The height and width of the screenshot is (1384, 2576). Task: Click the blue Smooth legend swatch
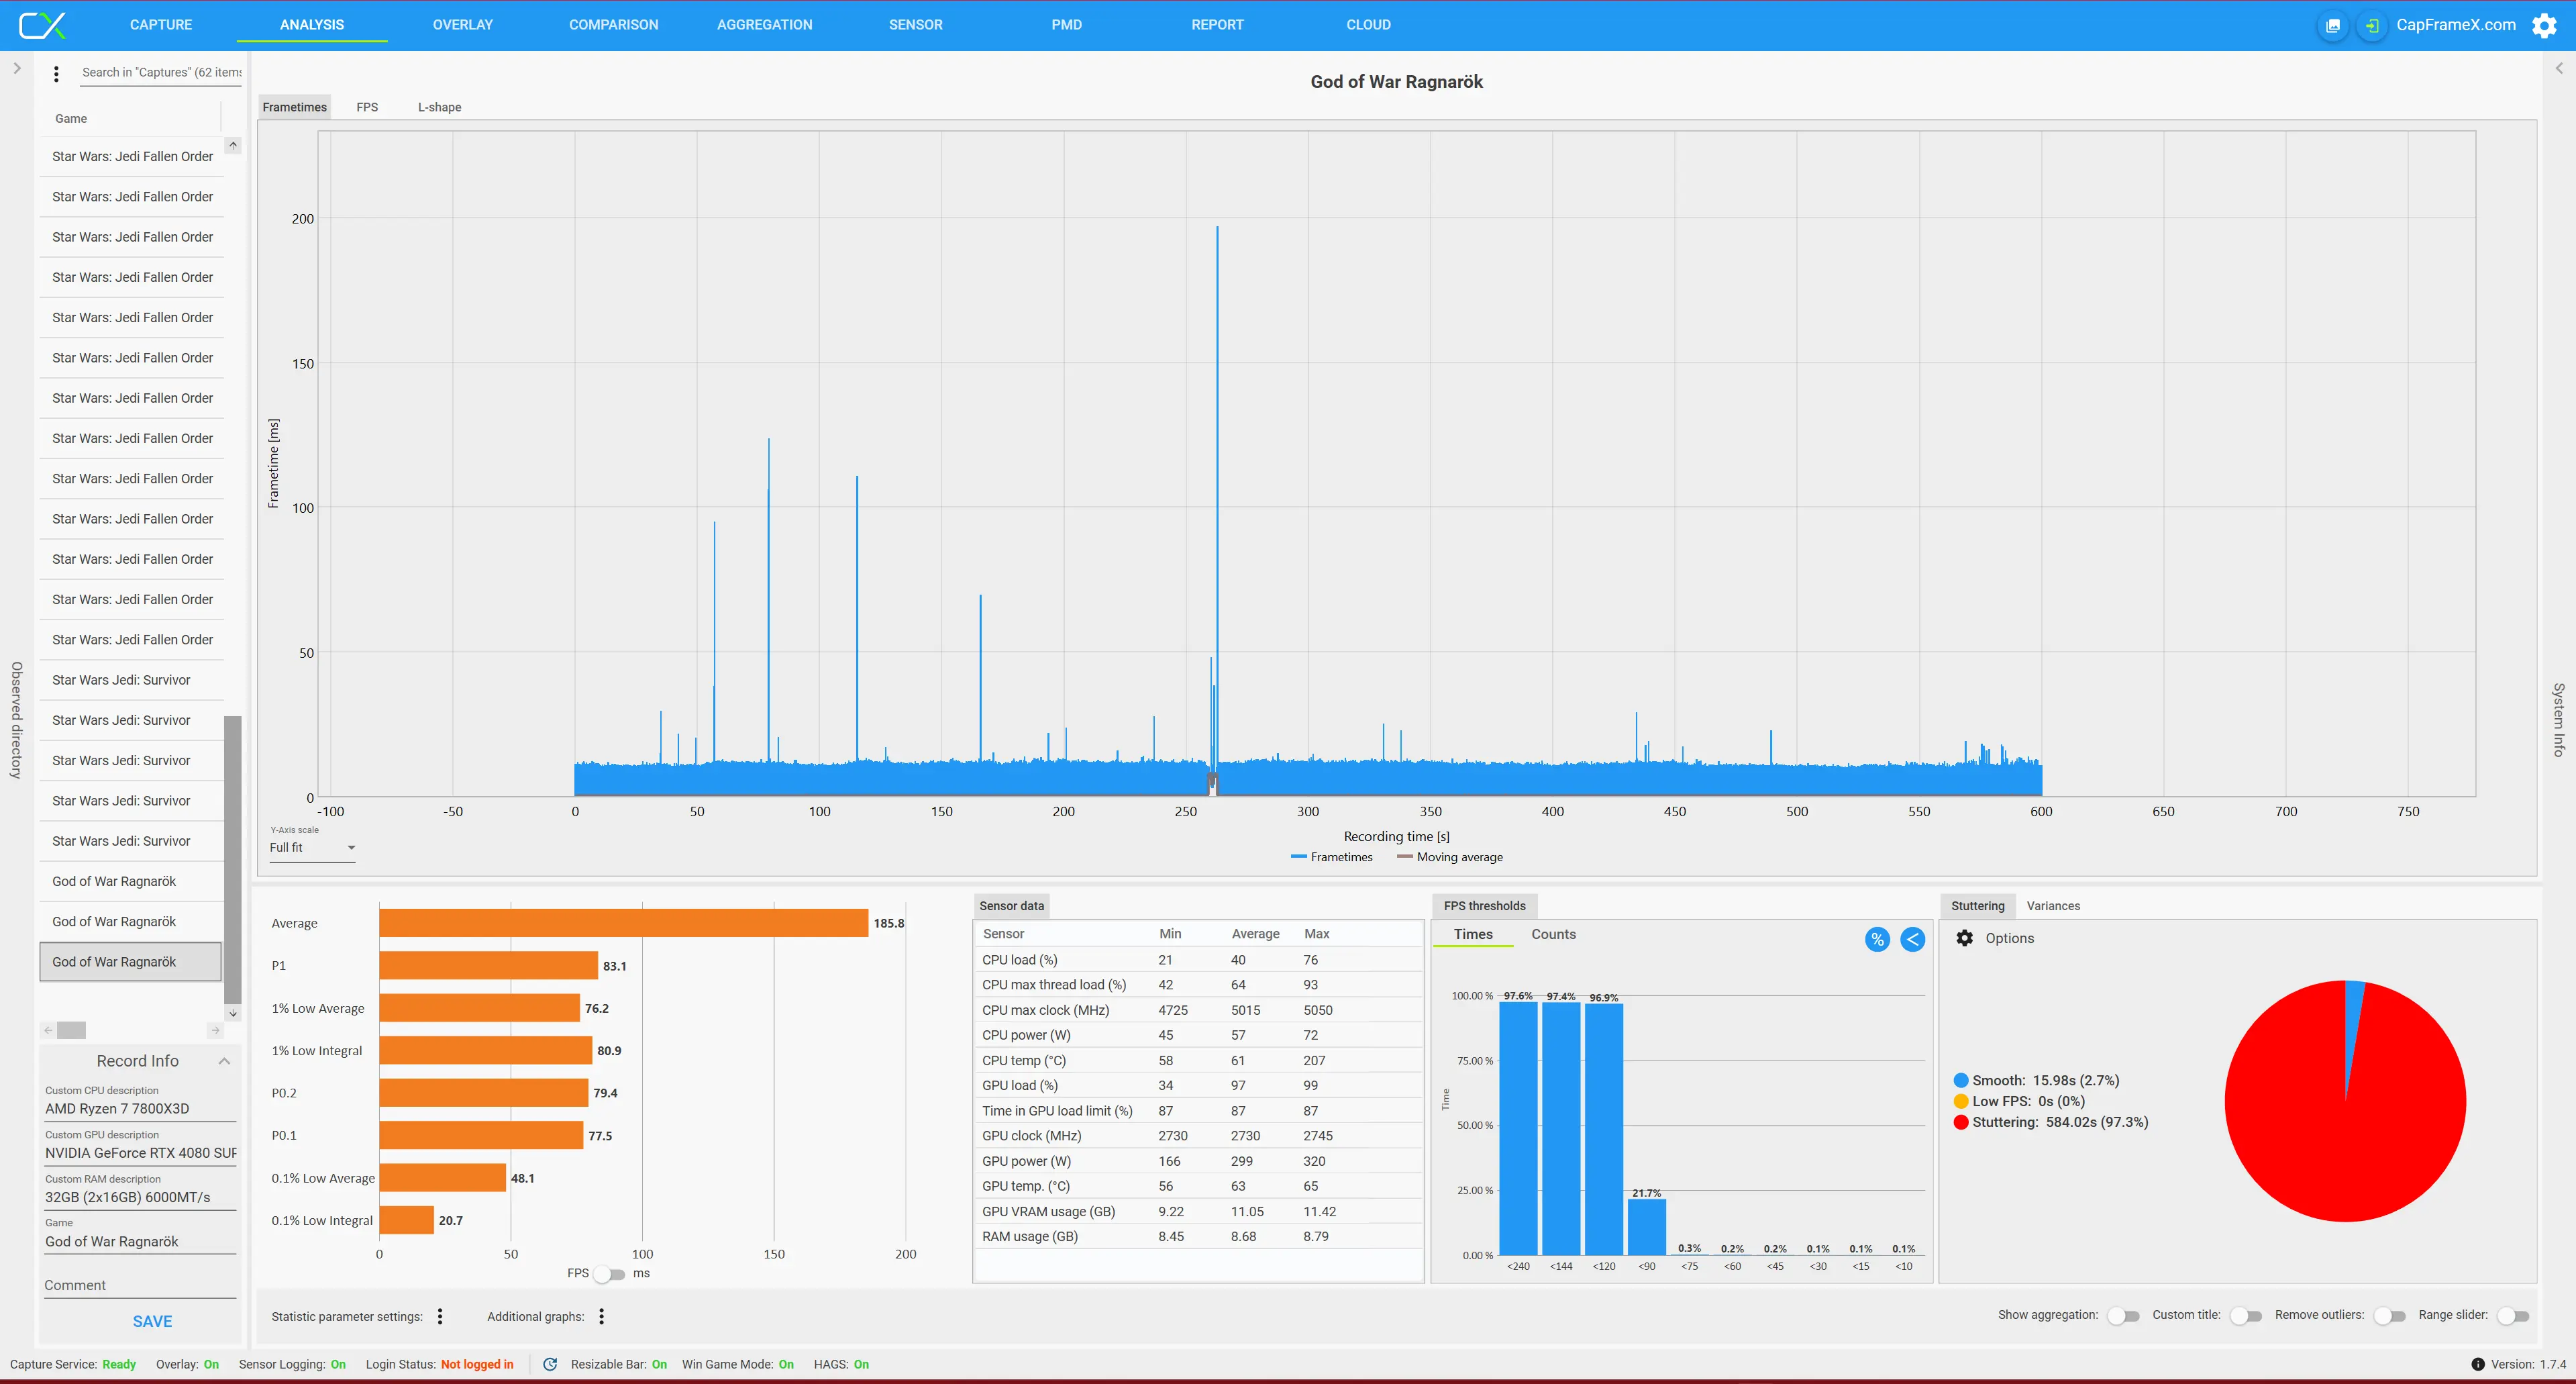(1961, 1080)
